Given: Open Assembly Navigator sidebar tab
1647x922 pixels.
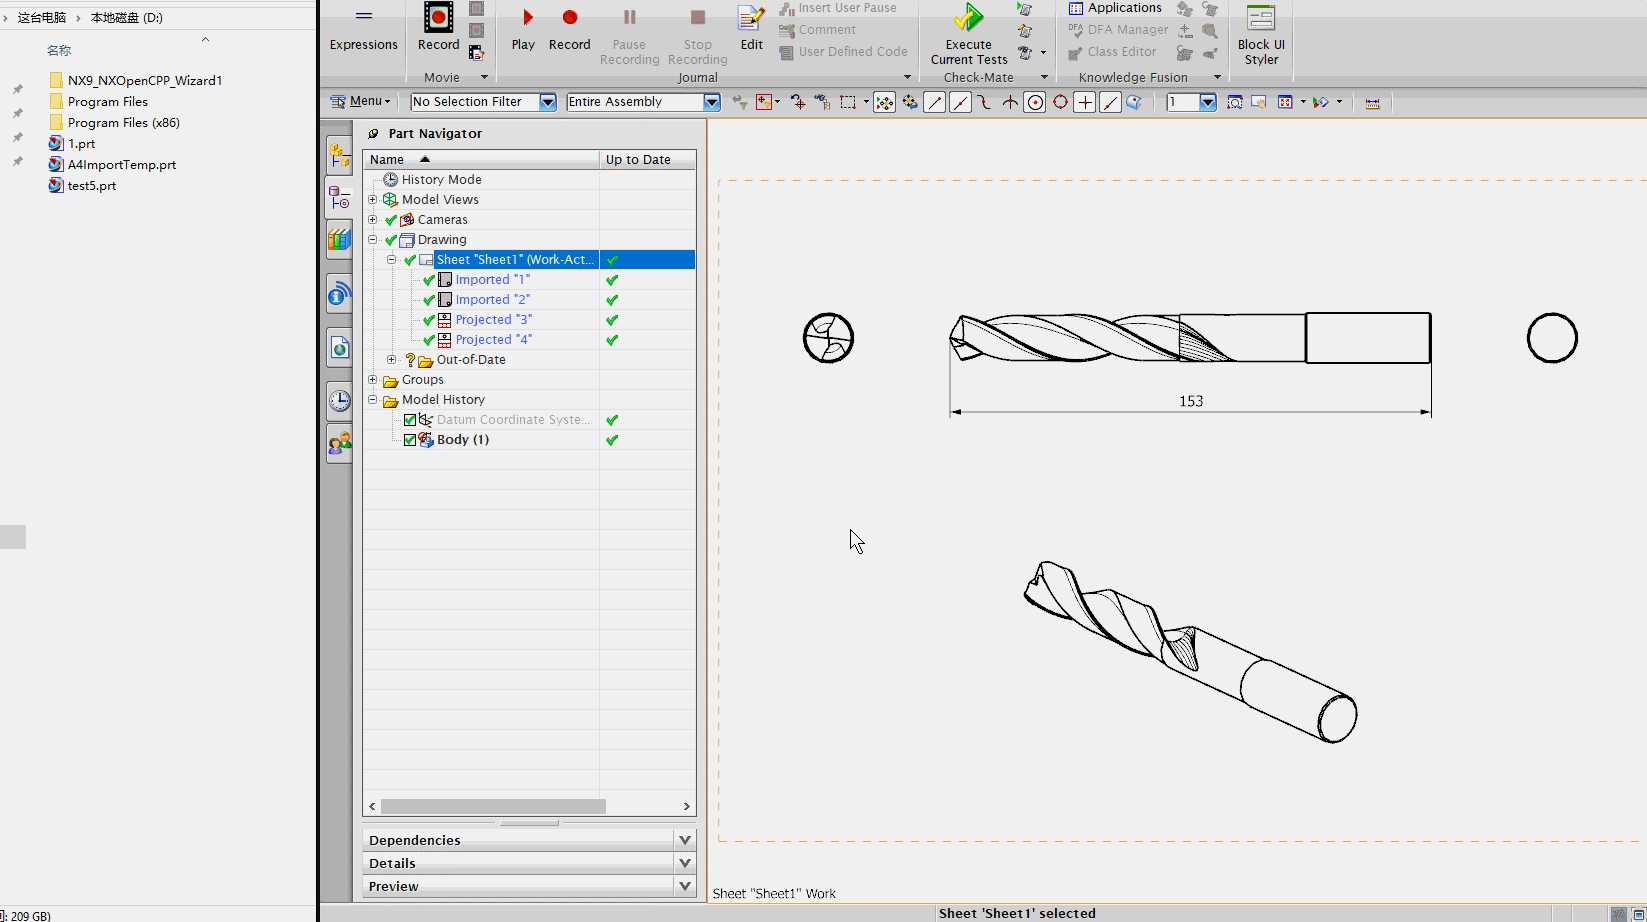Looking at the screenshot, I should coord(340,156).
